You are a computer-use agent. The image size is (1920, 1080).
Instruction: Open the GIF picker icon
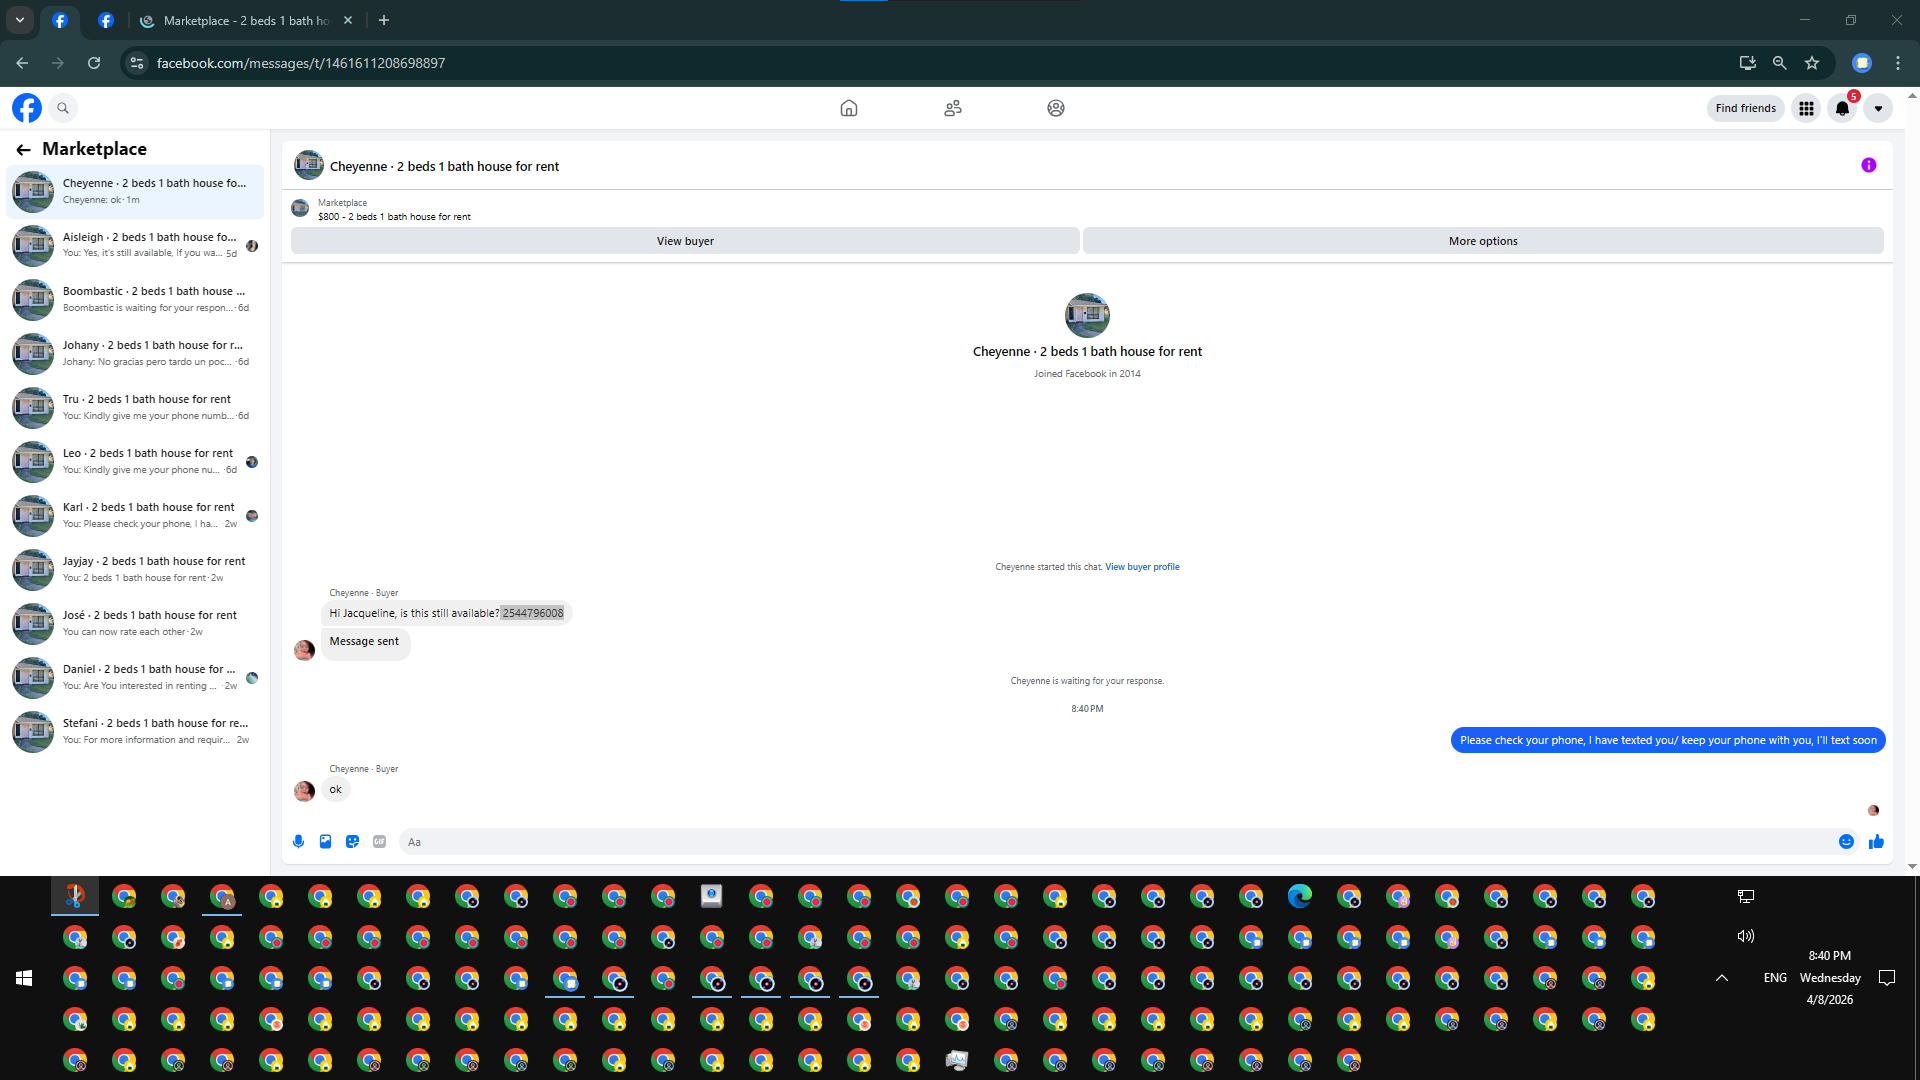point(379,842)
